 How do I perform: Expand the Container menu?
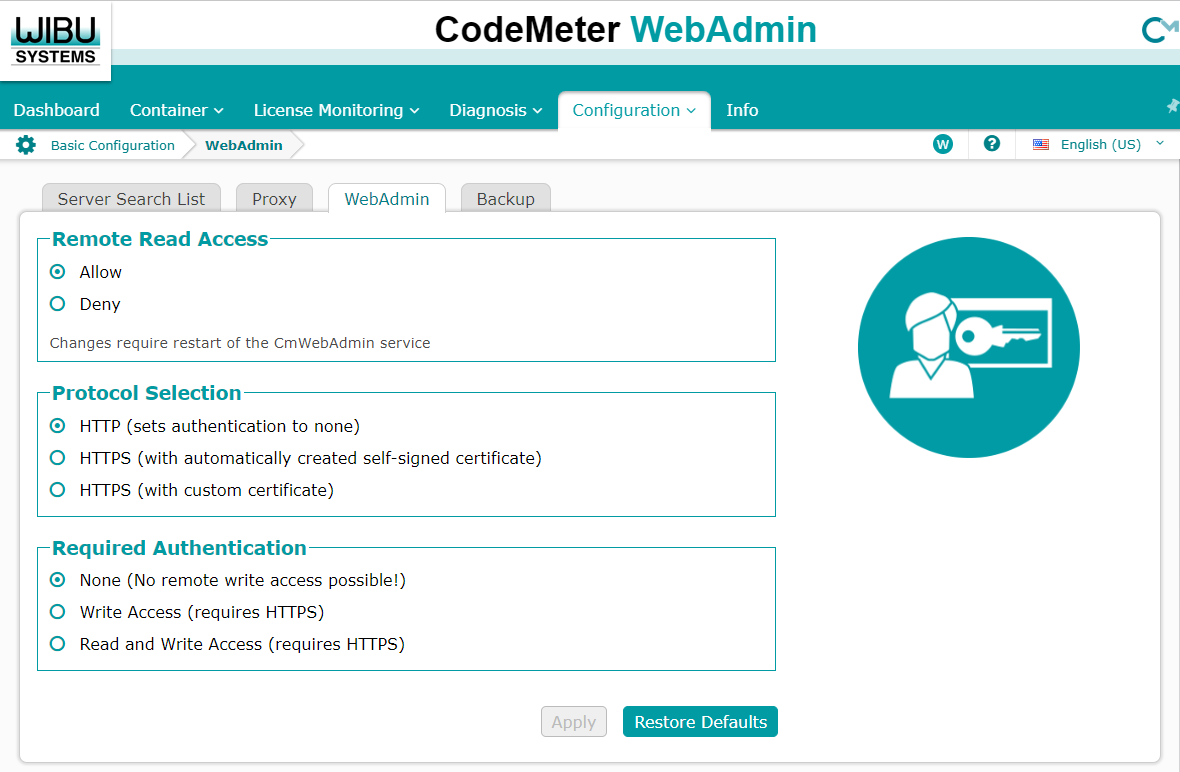176,110
